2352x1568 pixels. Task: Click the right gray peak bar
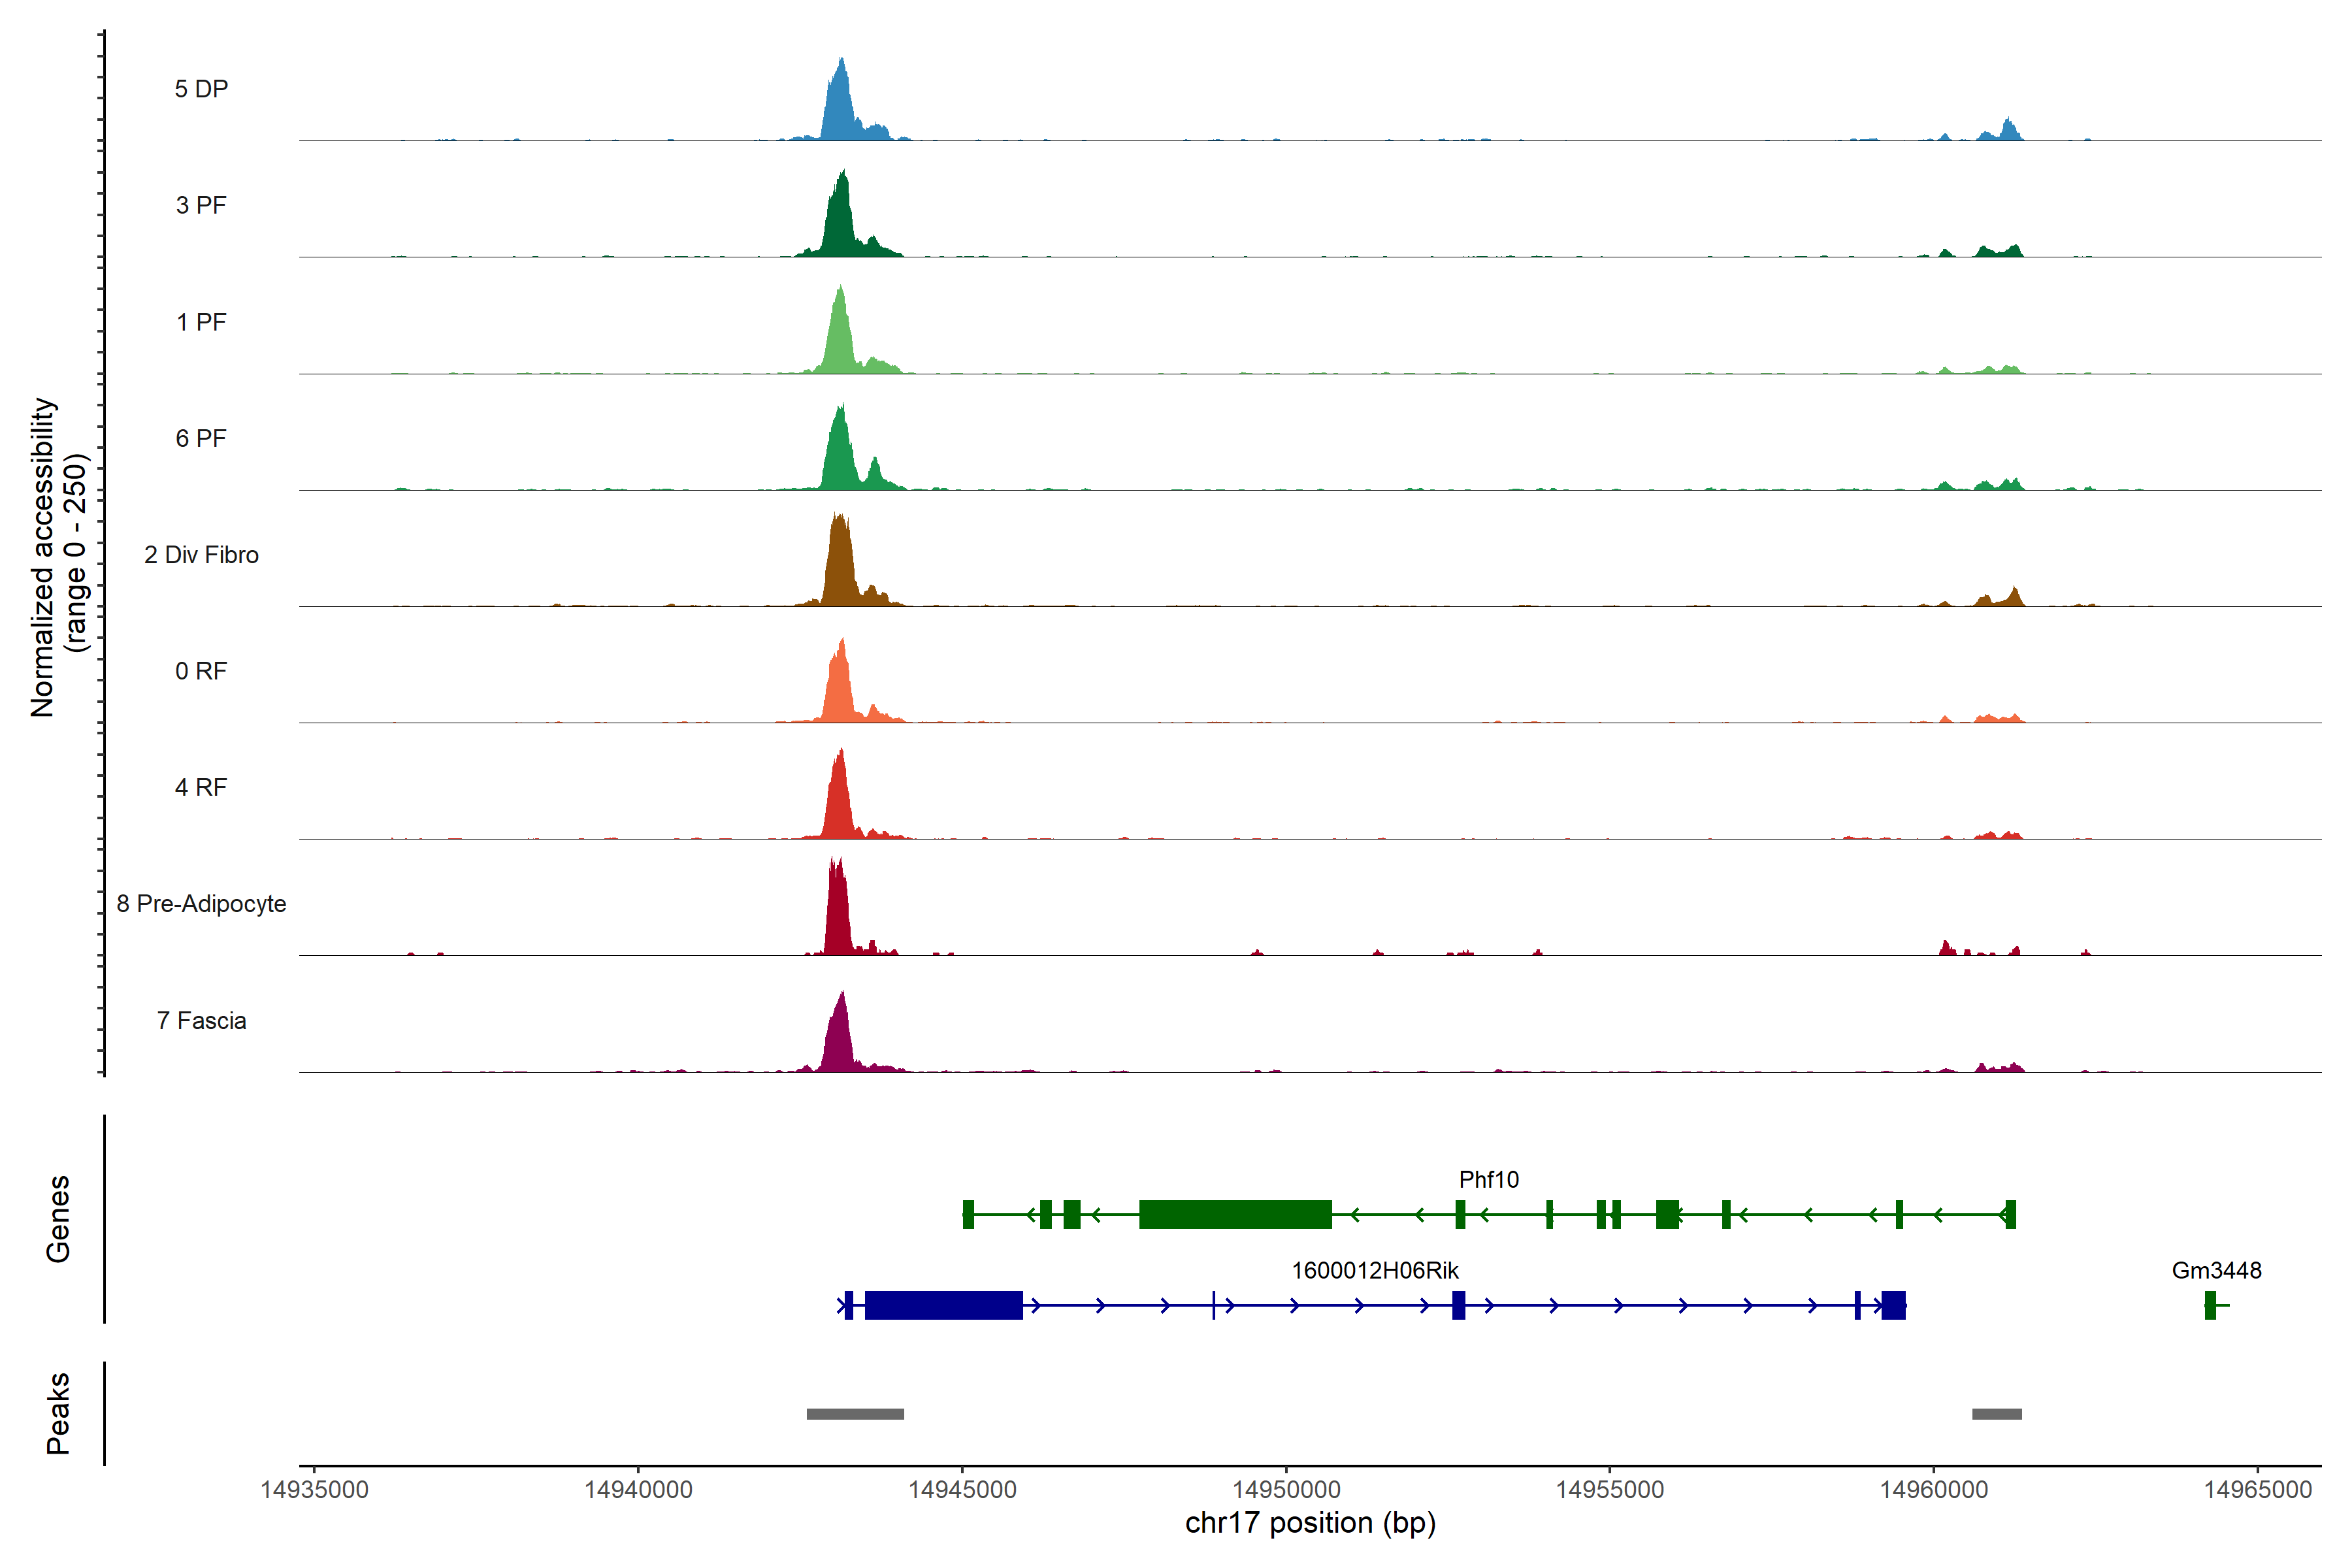1996,1414
